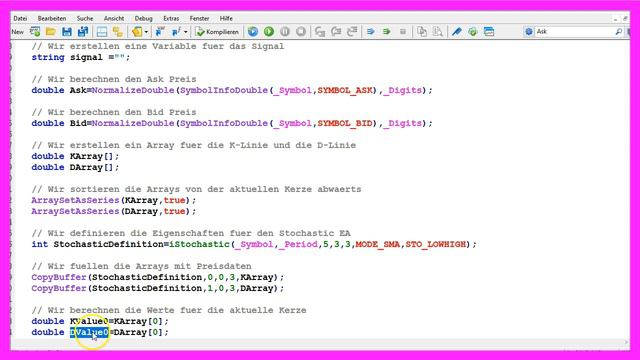Click the 'string signal' declaration line
This screenshot has width=640, height=360.
[x=81, y=57]
